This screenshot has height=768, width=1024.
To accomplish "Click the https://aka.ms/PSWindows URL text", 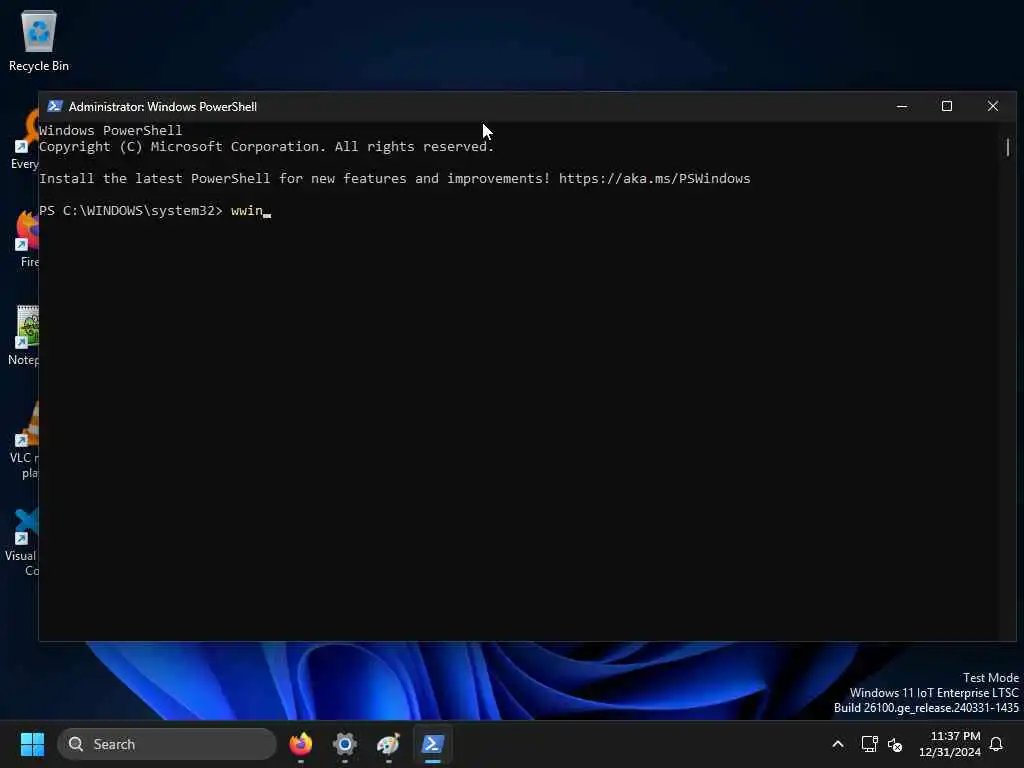I will pyautogui.click(x=654, y=178).
